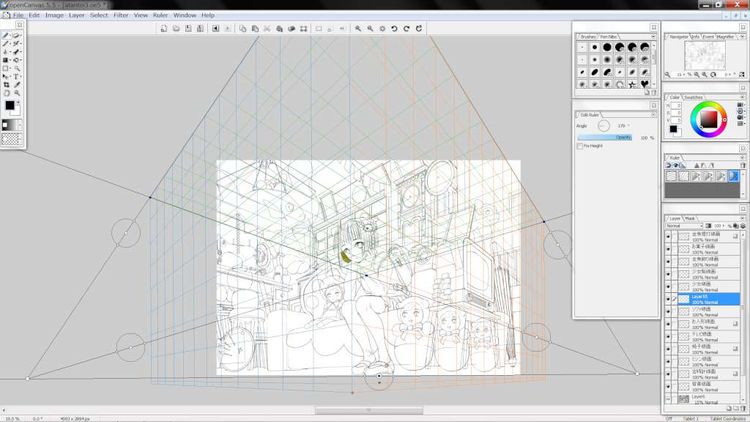This screenshot has height=422, width=750.
Task: Click the New Layer icon below the layer list
Action: click(729, 408)
